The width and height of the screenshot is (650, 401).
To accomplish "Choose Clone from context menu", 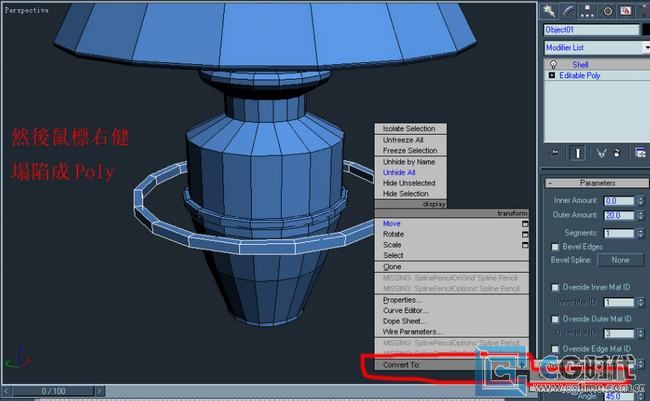I will tap(392, 267).
